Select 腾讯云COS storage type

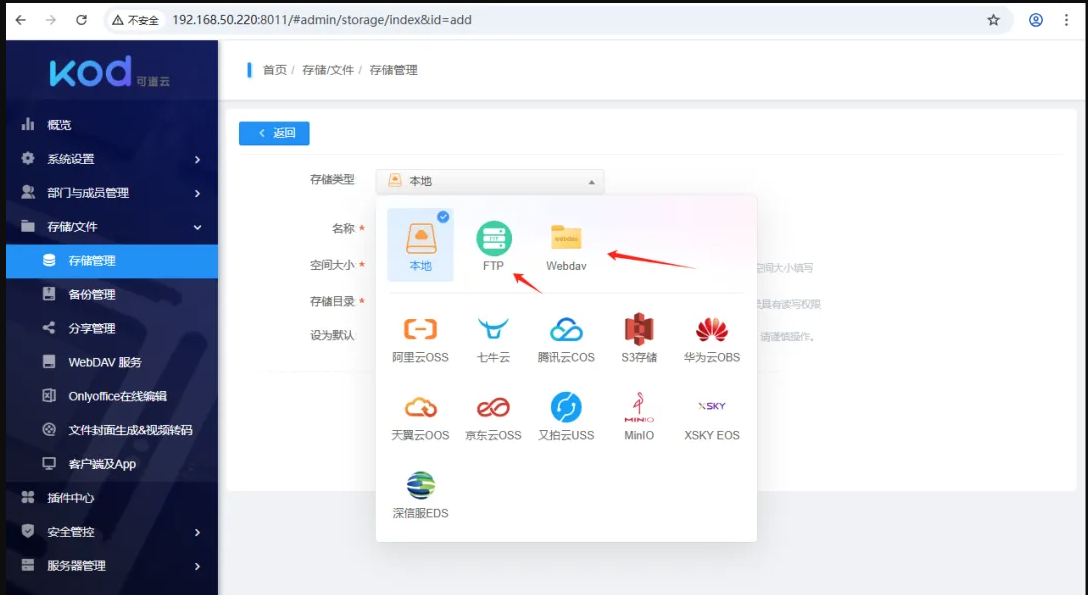tap(566, 338)
